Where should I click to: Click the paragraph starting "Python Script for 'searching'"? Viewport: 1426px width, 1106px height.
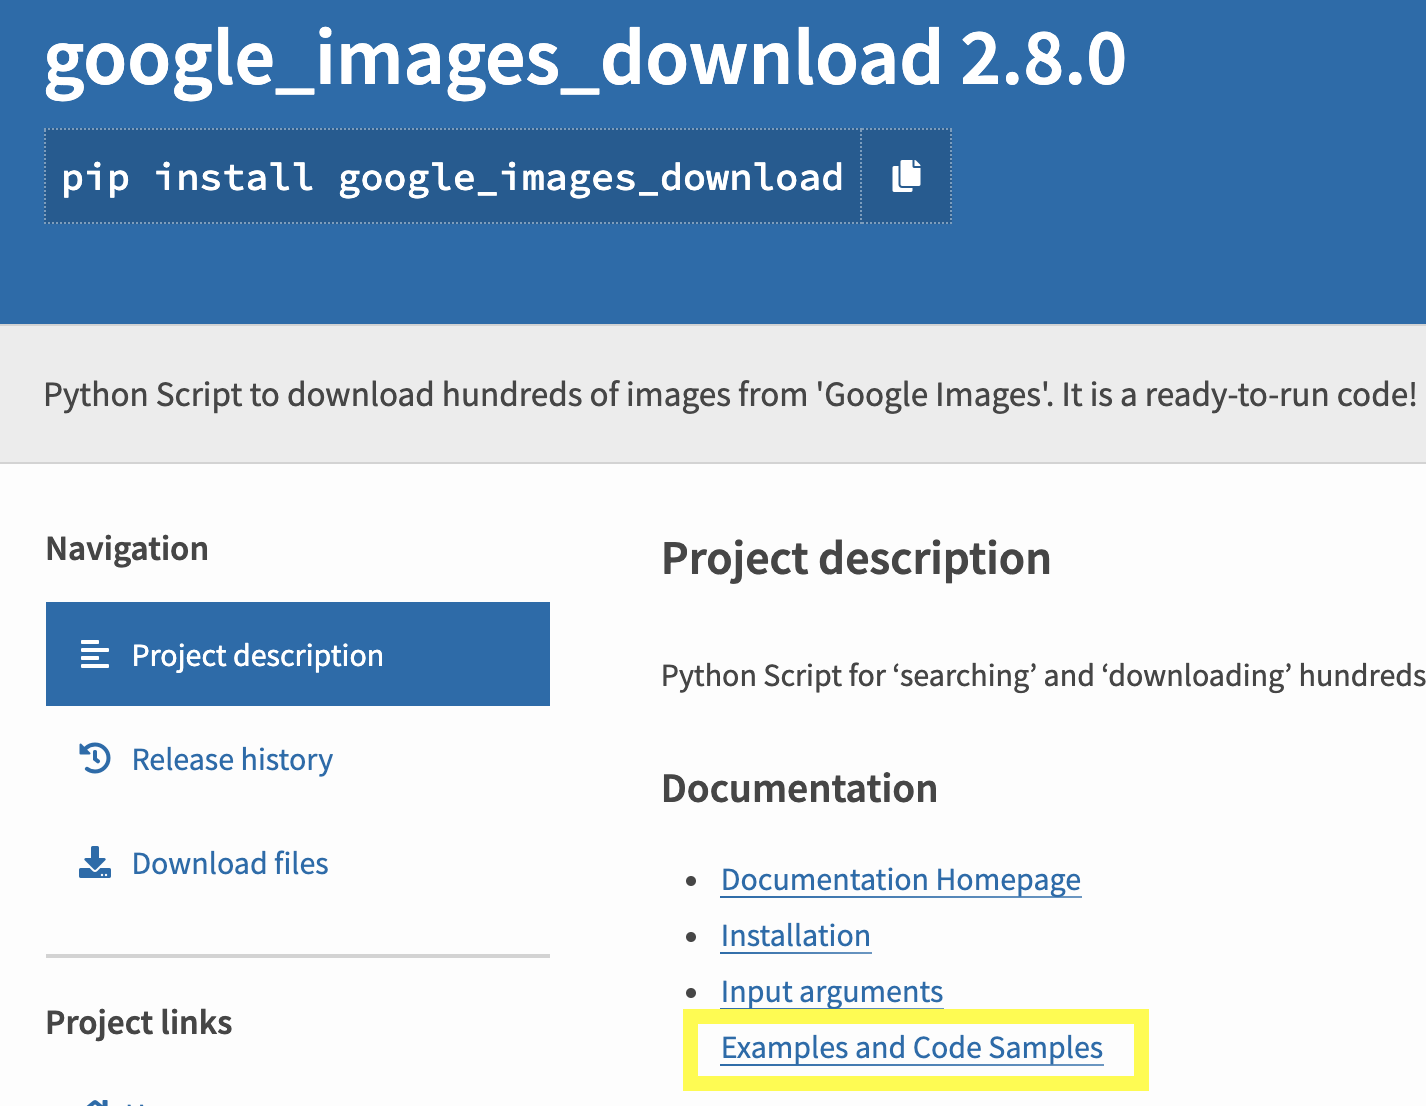(x=1043, y=675)
